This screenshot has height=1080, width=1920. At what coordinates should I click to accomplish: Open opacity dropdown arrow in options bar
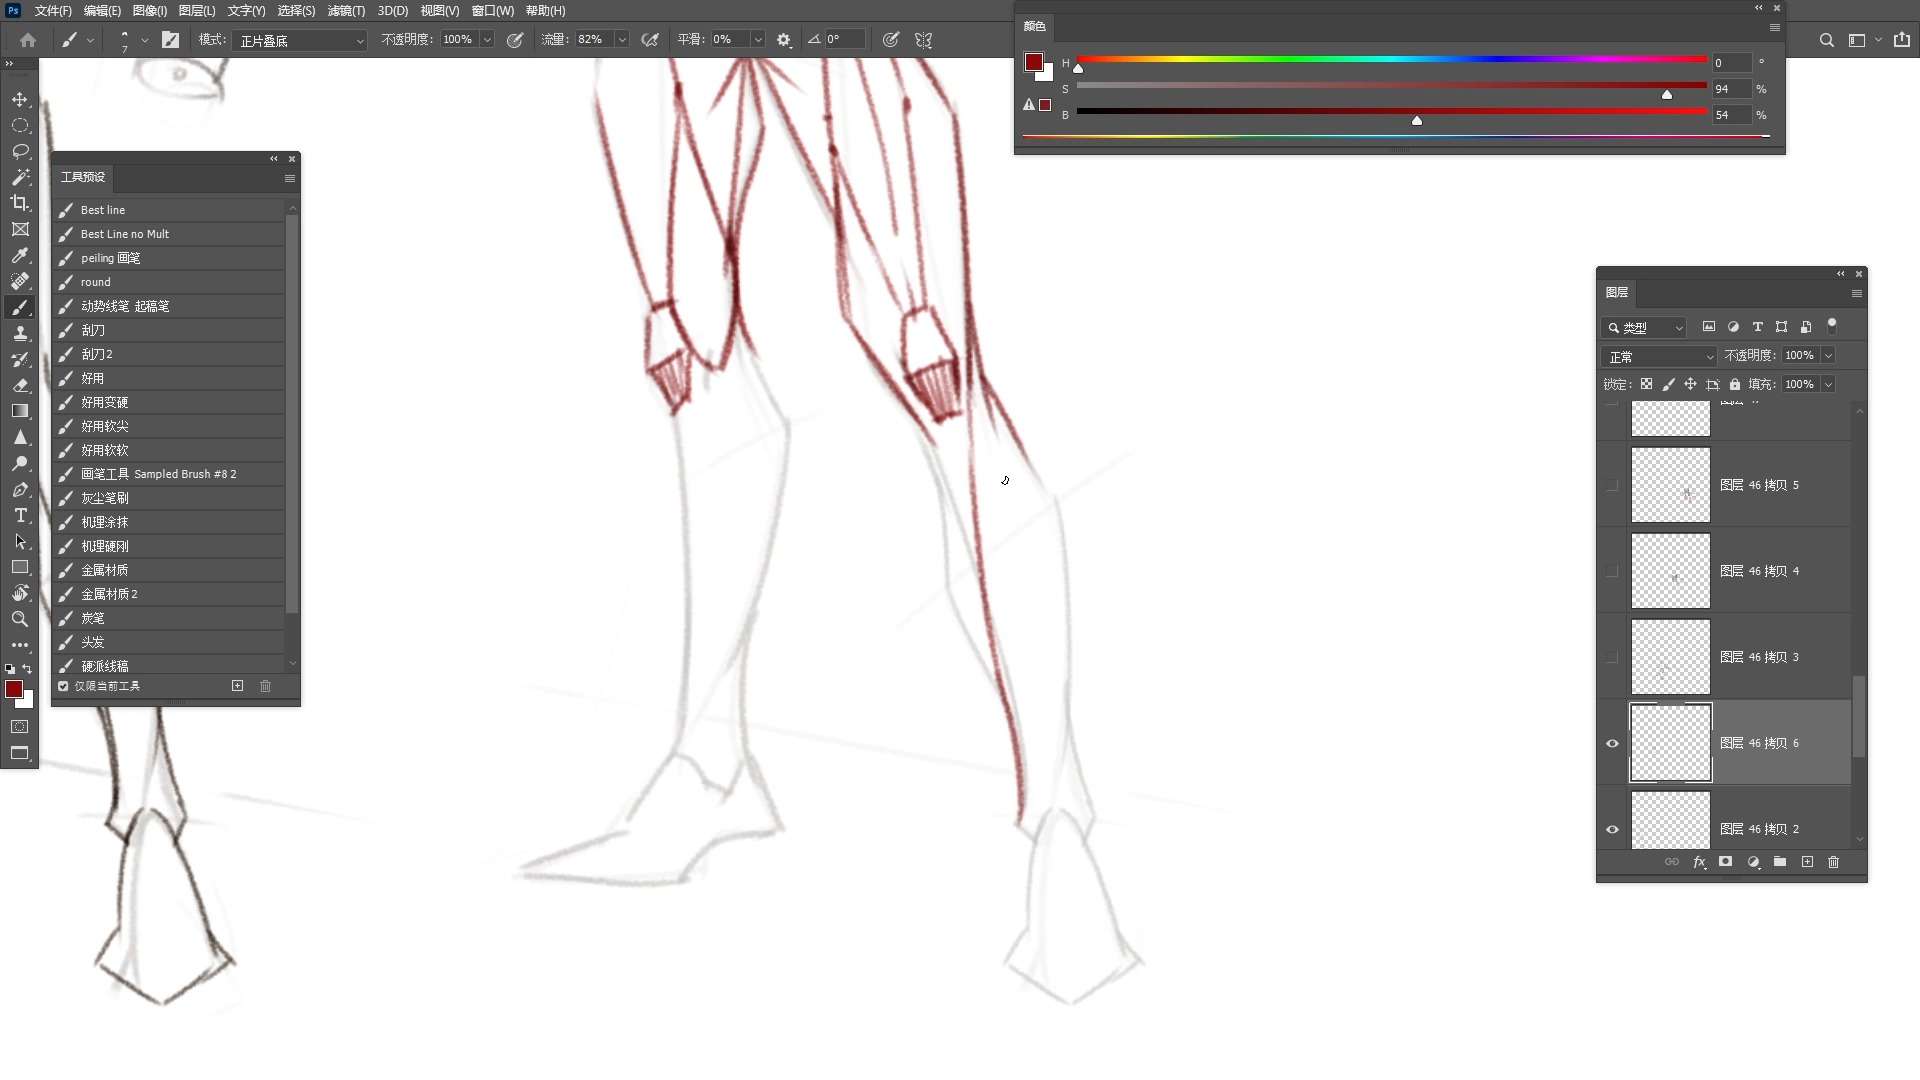click(487, 40)
